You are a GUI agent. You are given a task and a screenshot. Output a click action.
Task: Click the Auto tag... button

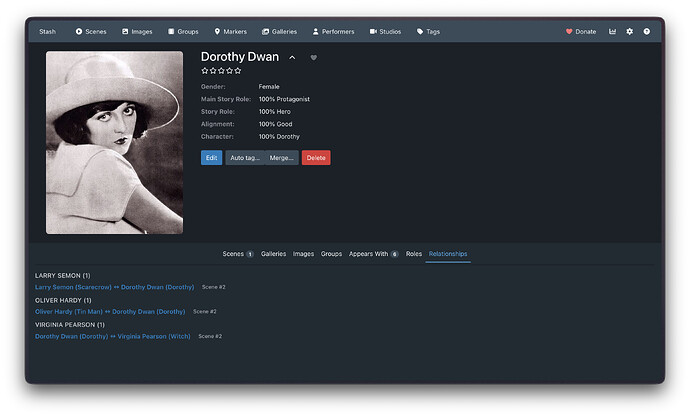pyautogui.click(x=245, y=158)
